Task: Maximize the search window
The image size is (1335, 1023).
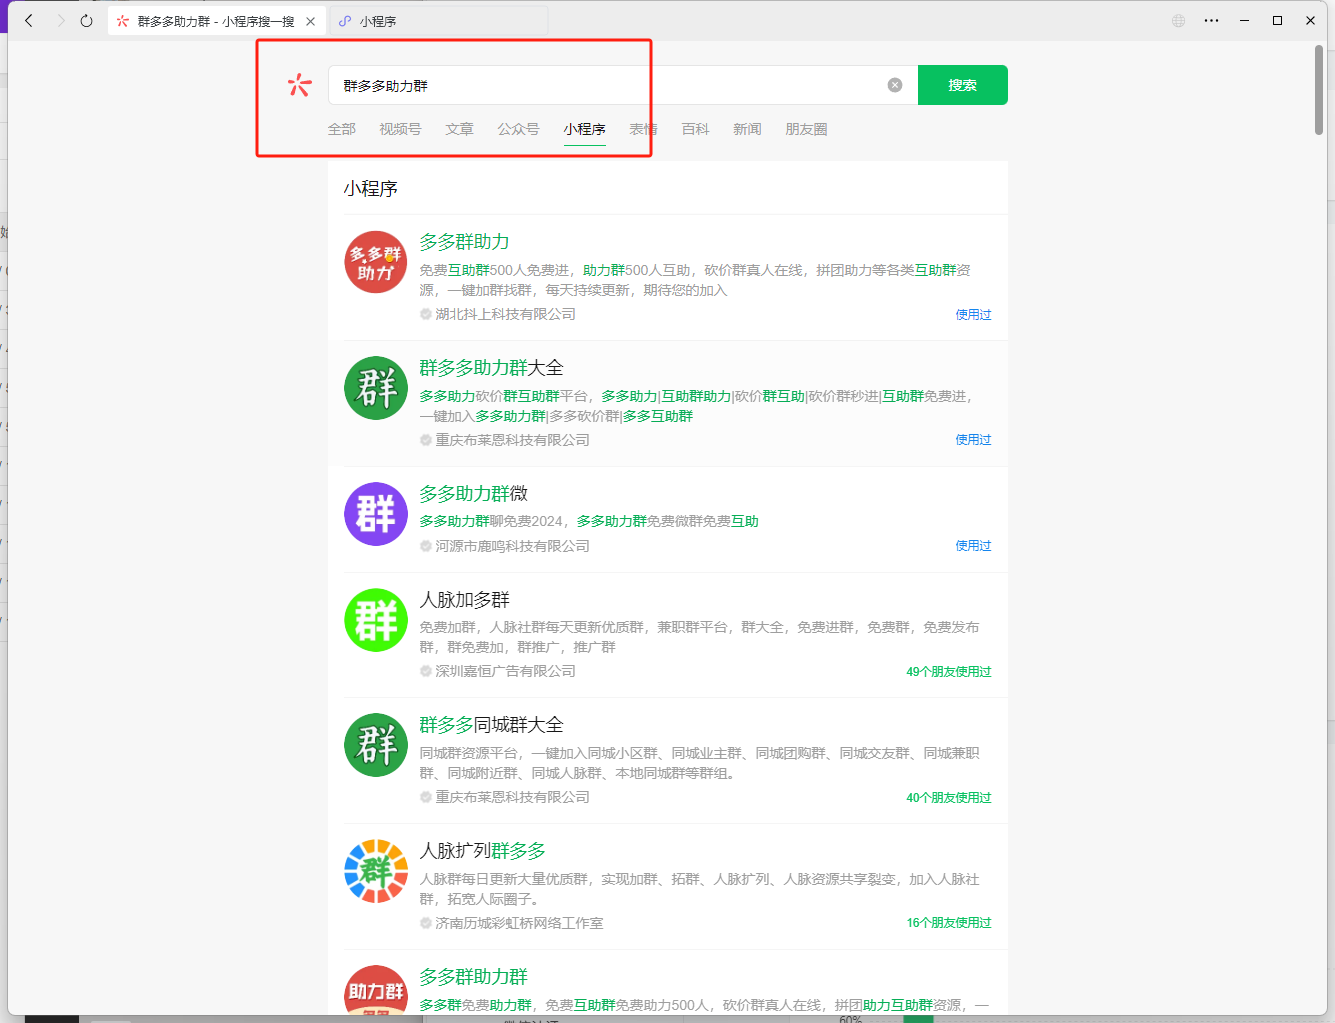Action: (1277, 20)
